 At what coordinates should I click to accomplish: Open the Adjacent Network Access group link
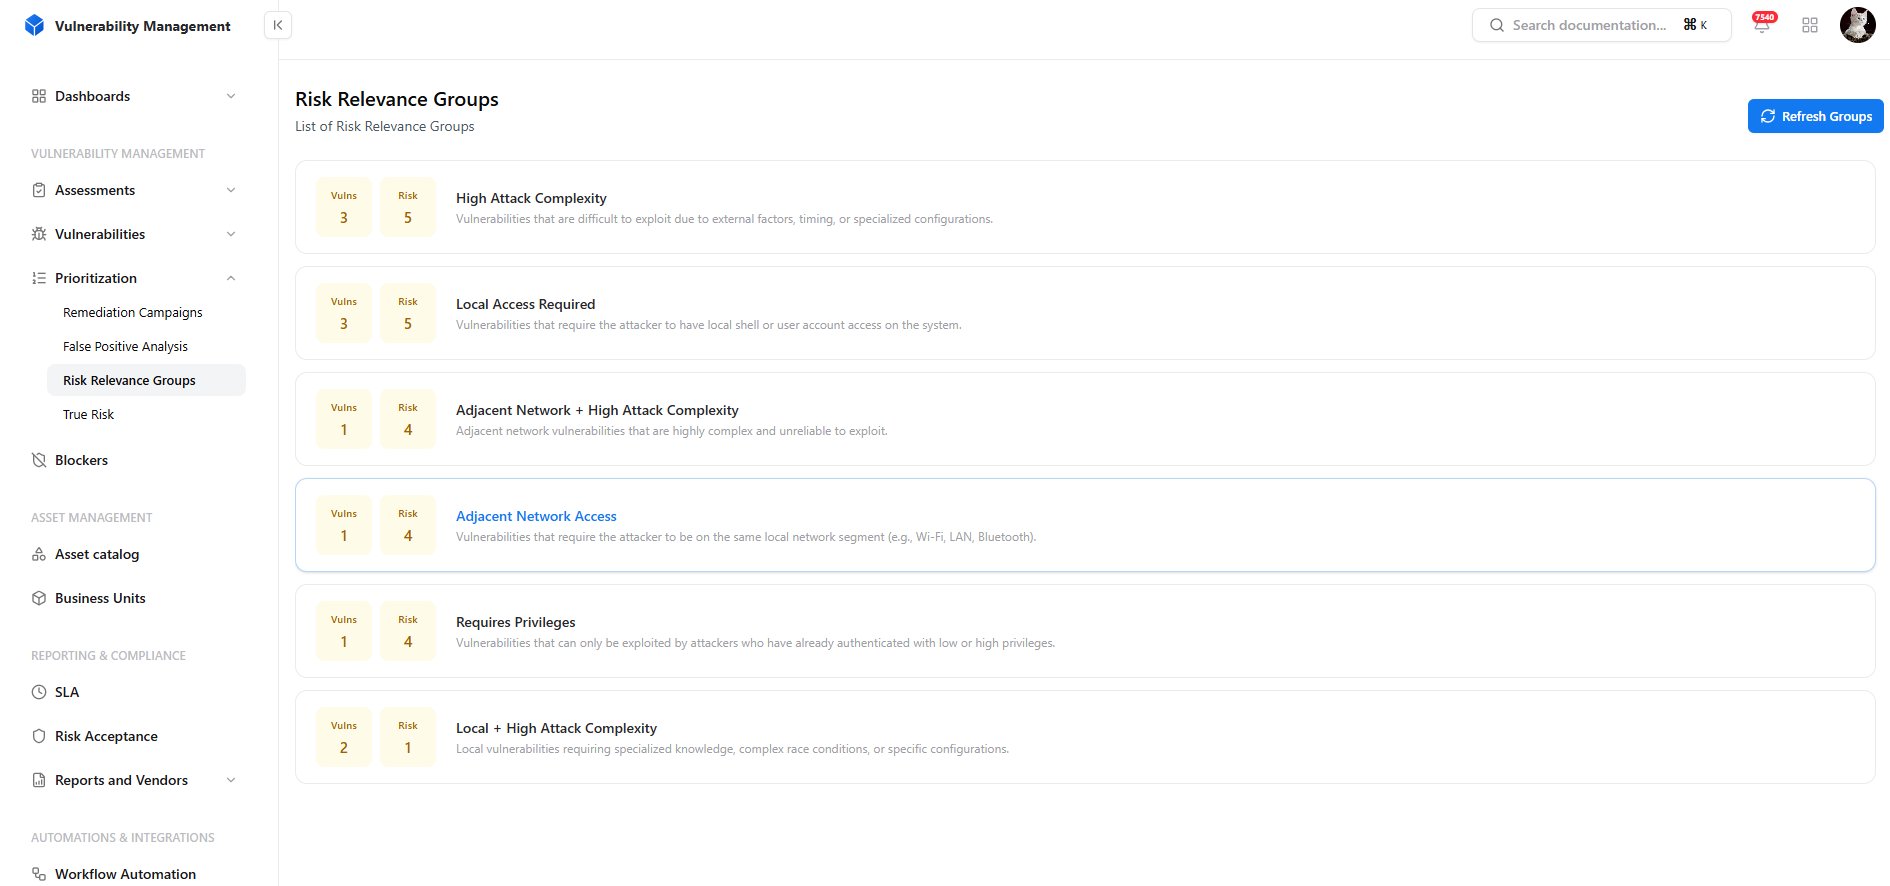click(x=536, y=516)
